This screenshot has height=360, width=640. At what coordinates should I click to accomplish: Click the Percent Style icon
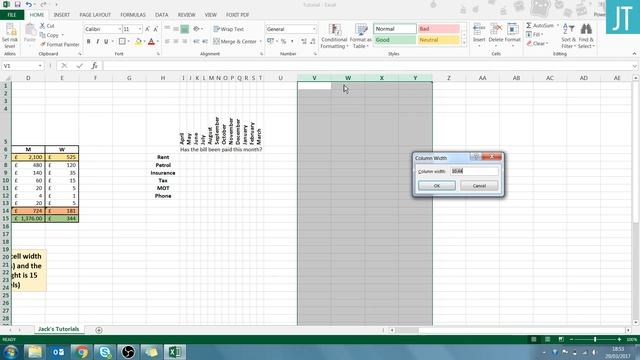(283, 41)
